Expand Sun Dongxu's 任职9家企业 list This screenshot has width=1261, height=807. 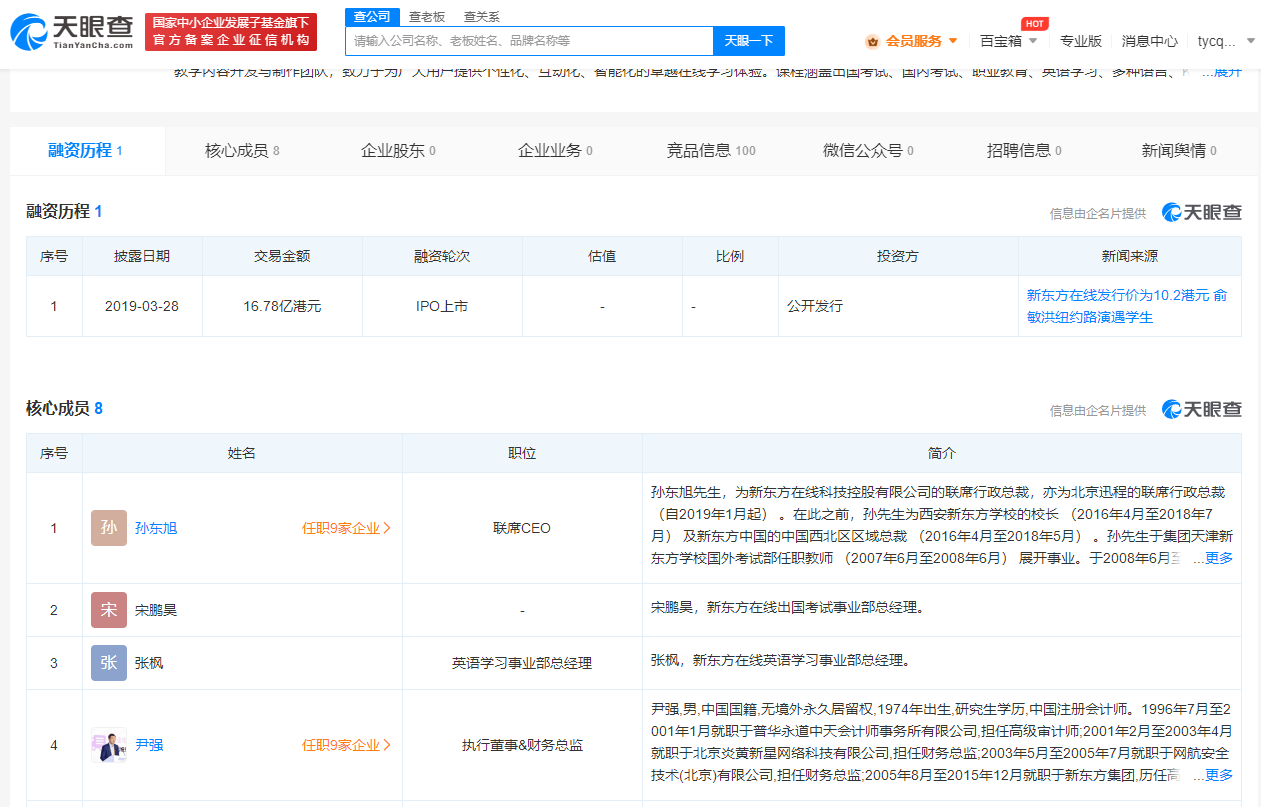[x=346, y=528]
